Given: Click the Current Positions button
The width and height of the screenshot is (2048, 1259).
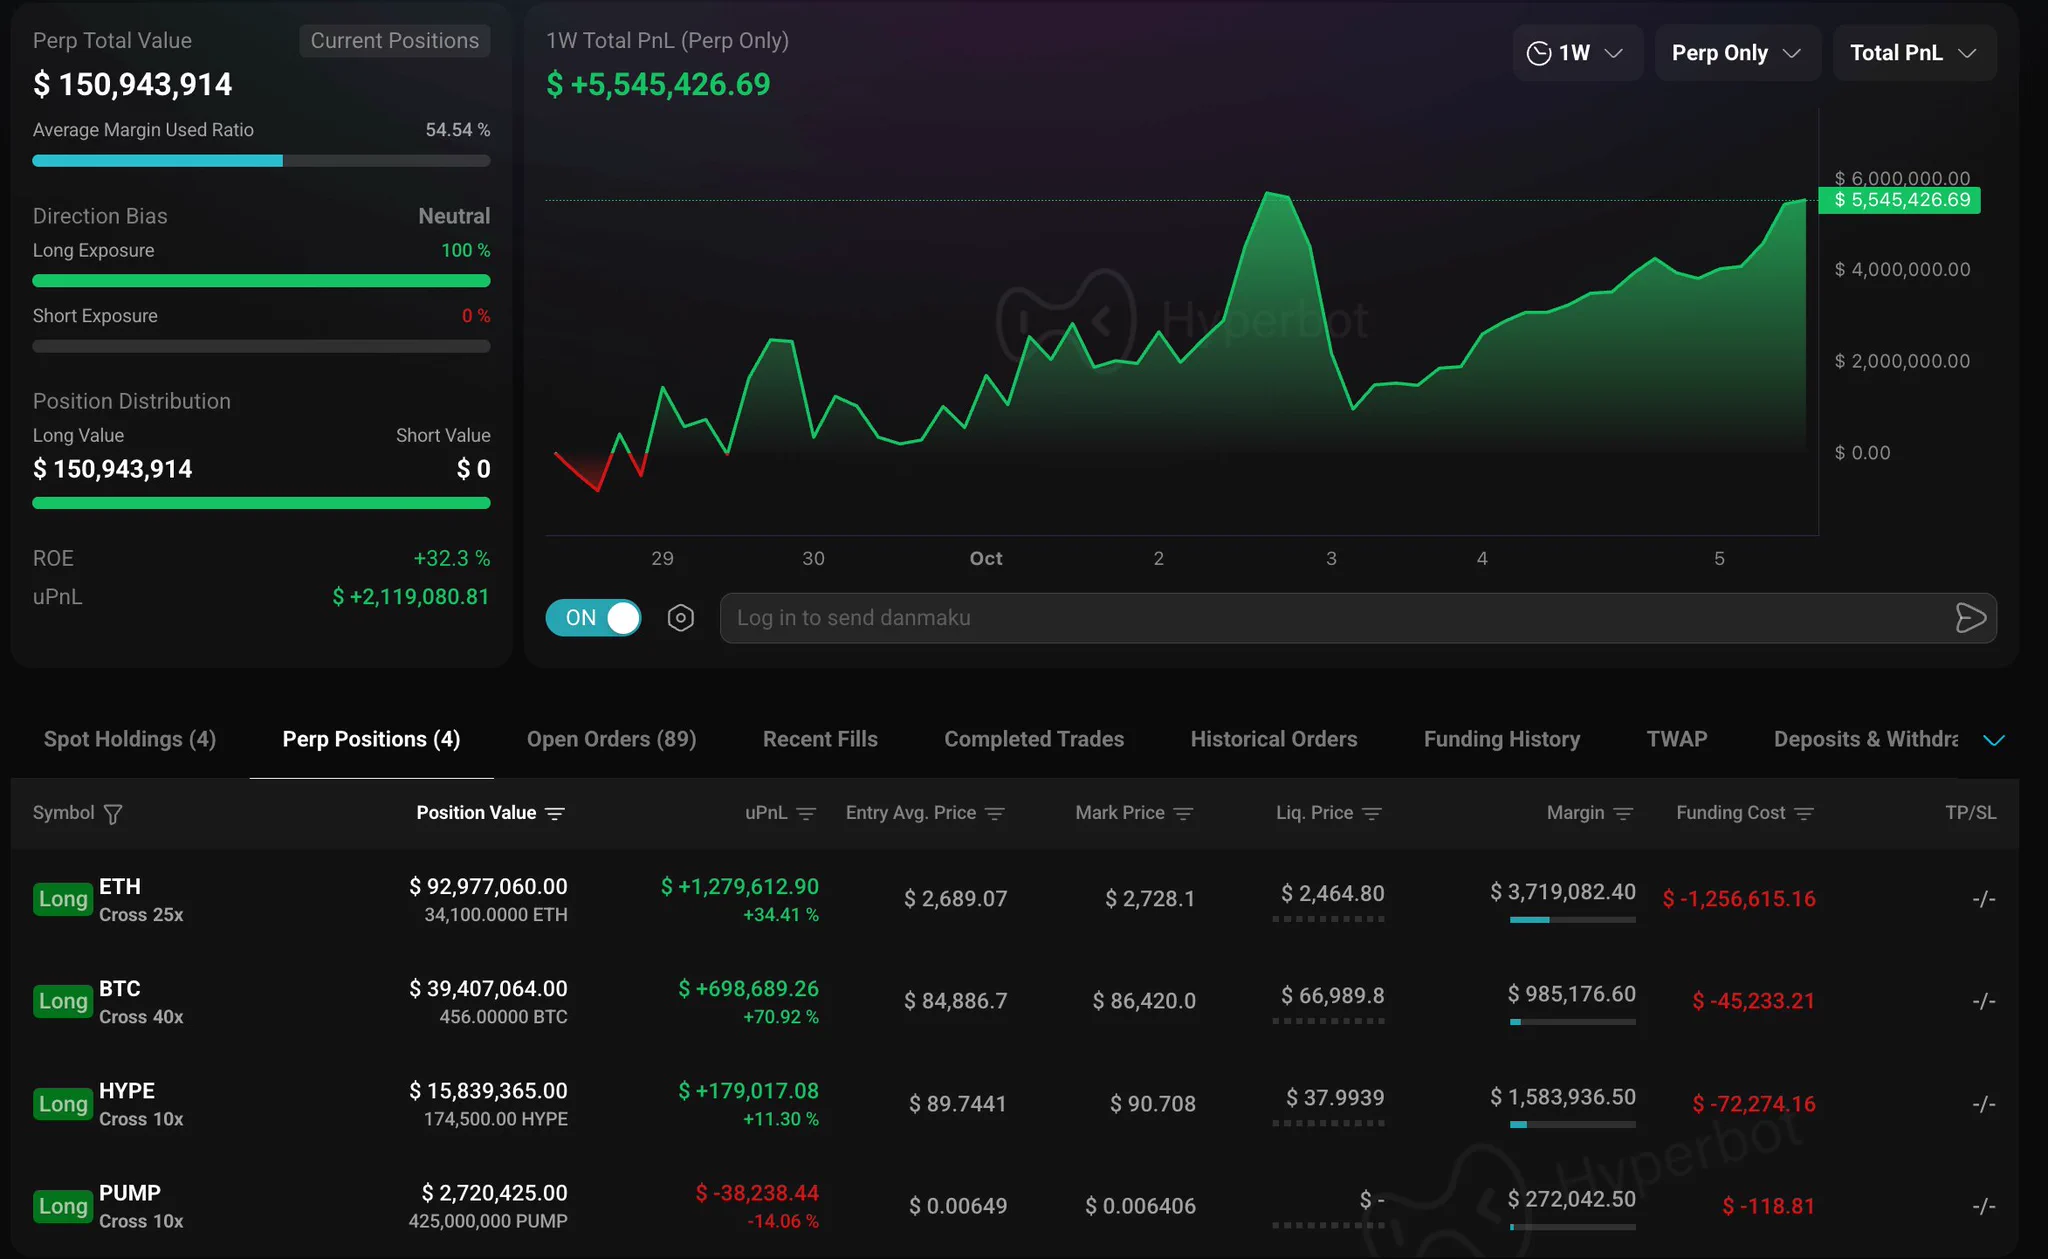Looking at the screenshot, I should coord(395,41).
